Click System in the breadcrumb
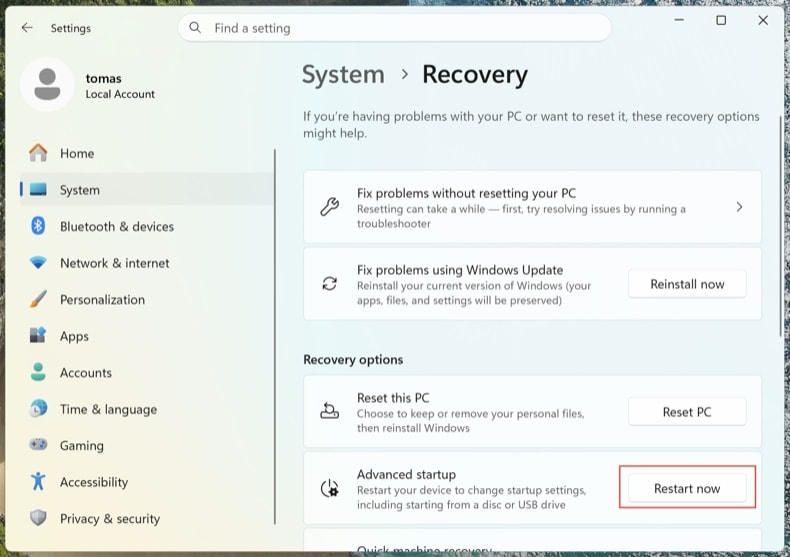Screen dimensions: 790x557 pos(343,75)
